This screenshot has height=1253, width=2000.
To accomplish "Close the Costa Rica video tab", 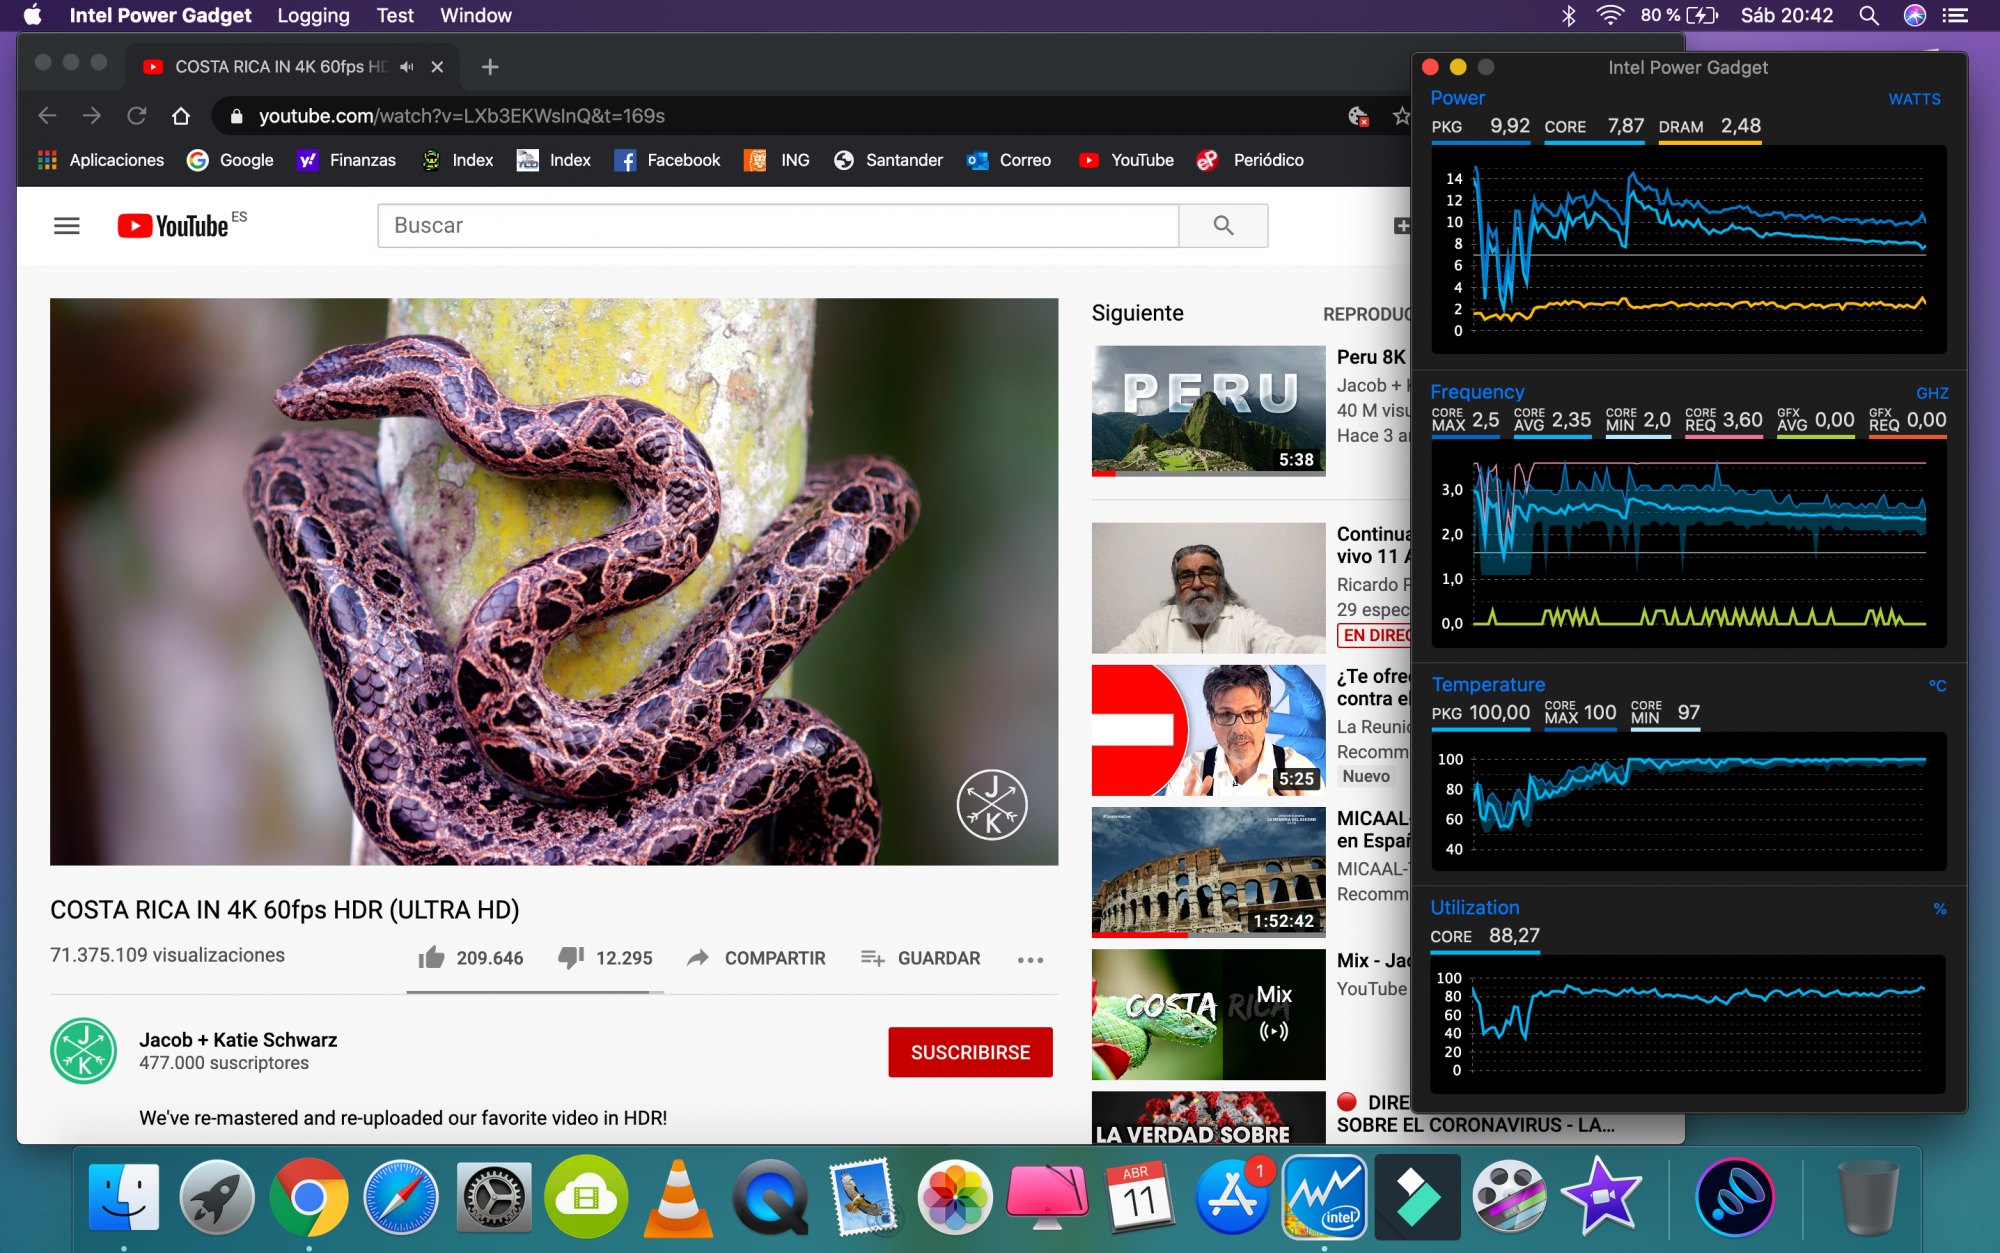I will (x=437, y=67).
